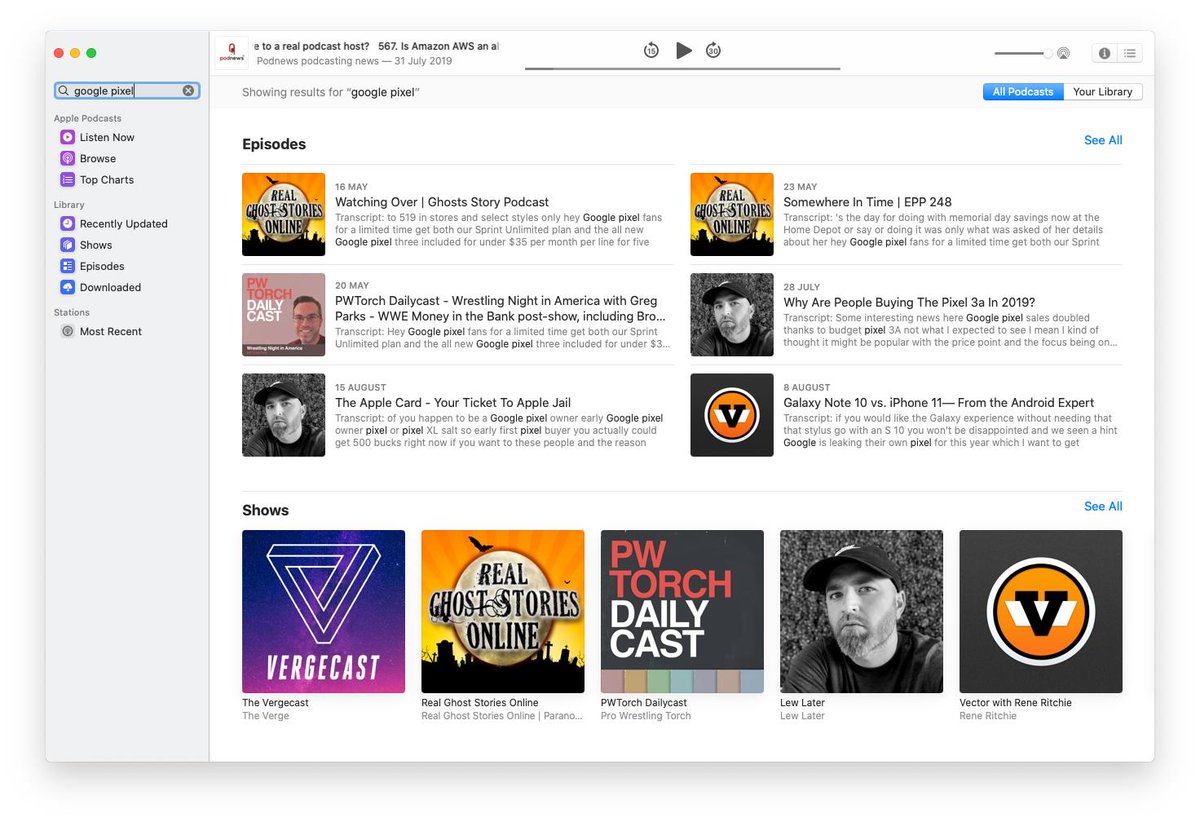Open Vector with Rene Ritchie show cover
Screen dimensions: 1200x822
(1041, 611)
